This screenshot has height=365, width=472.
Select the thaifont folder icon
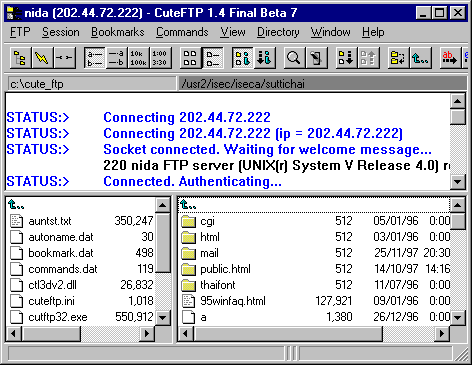pyautogui.click(x=189, y=285)
